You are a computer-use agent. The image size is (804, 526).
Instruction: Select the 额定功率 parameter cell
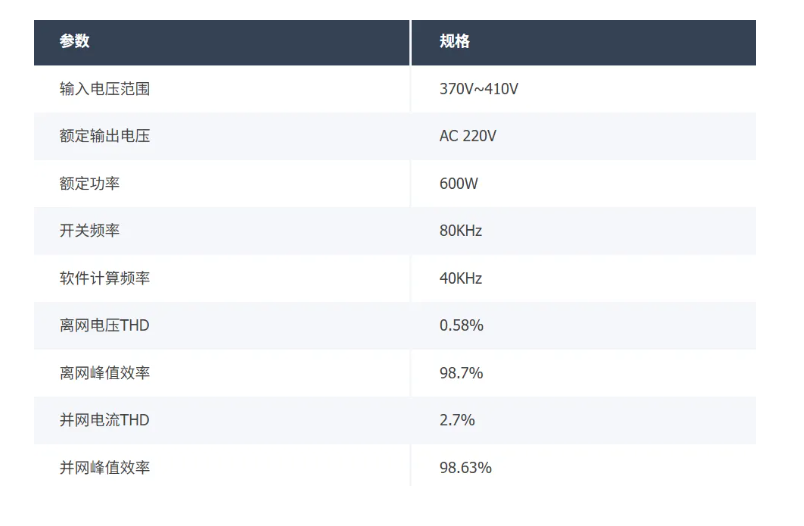(x=90, y=184)
